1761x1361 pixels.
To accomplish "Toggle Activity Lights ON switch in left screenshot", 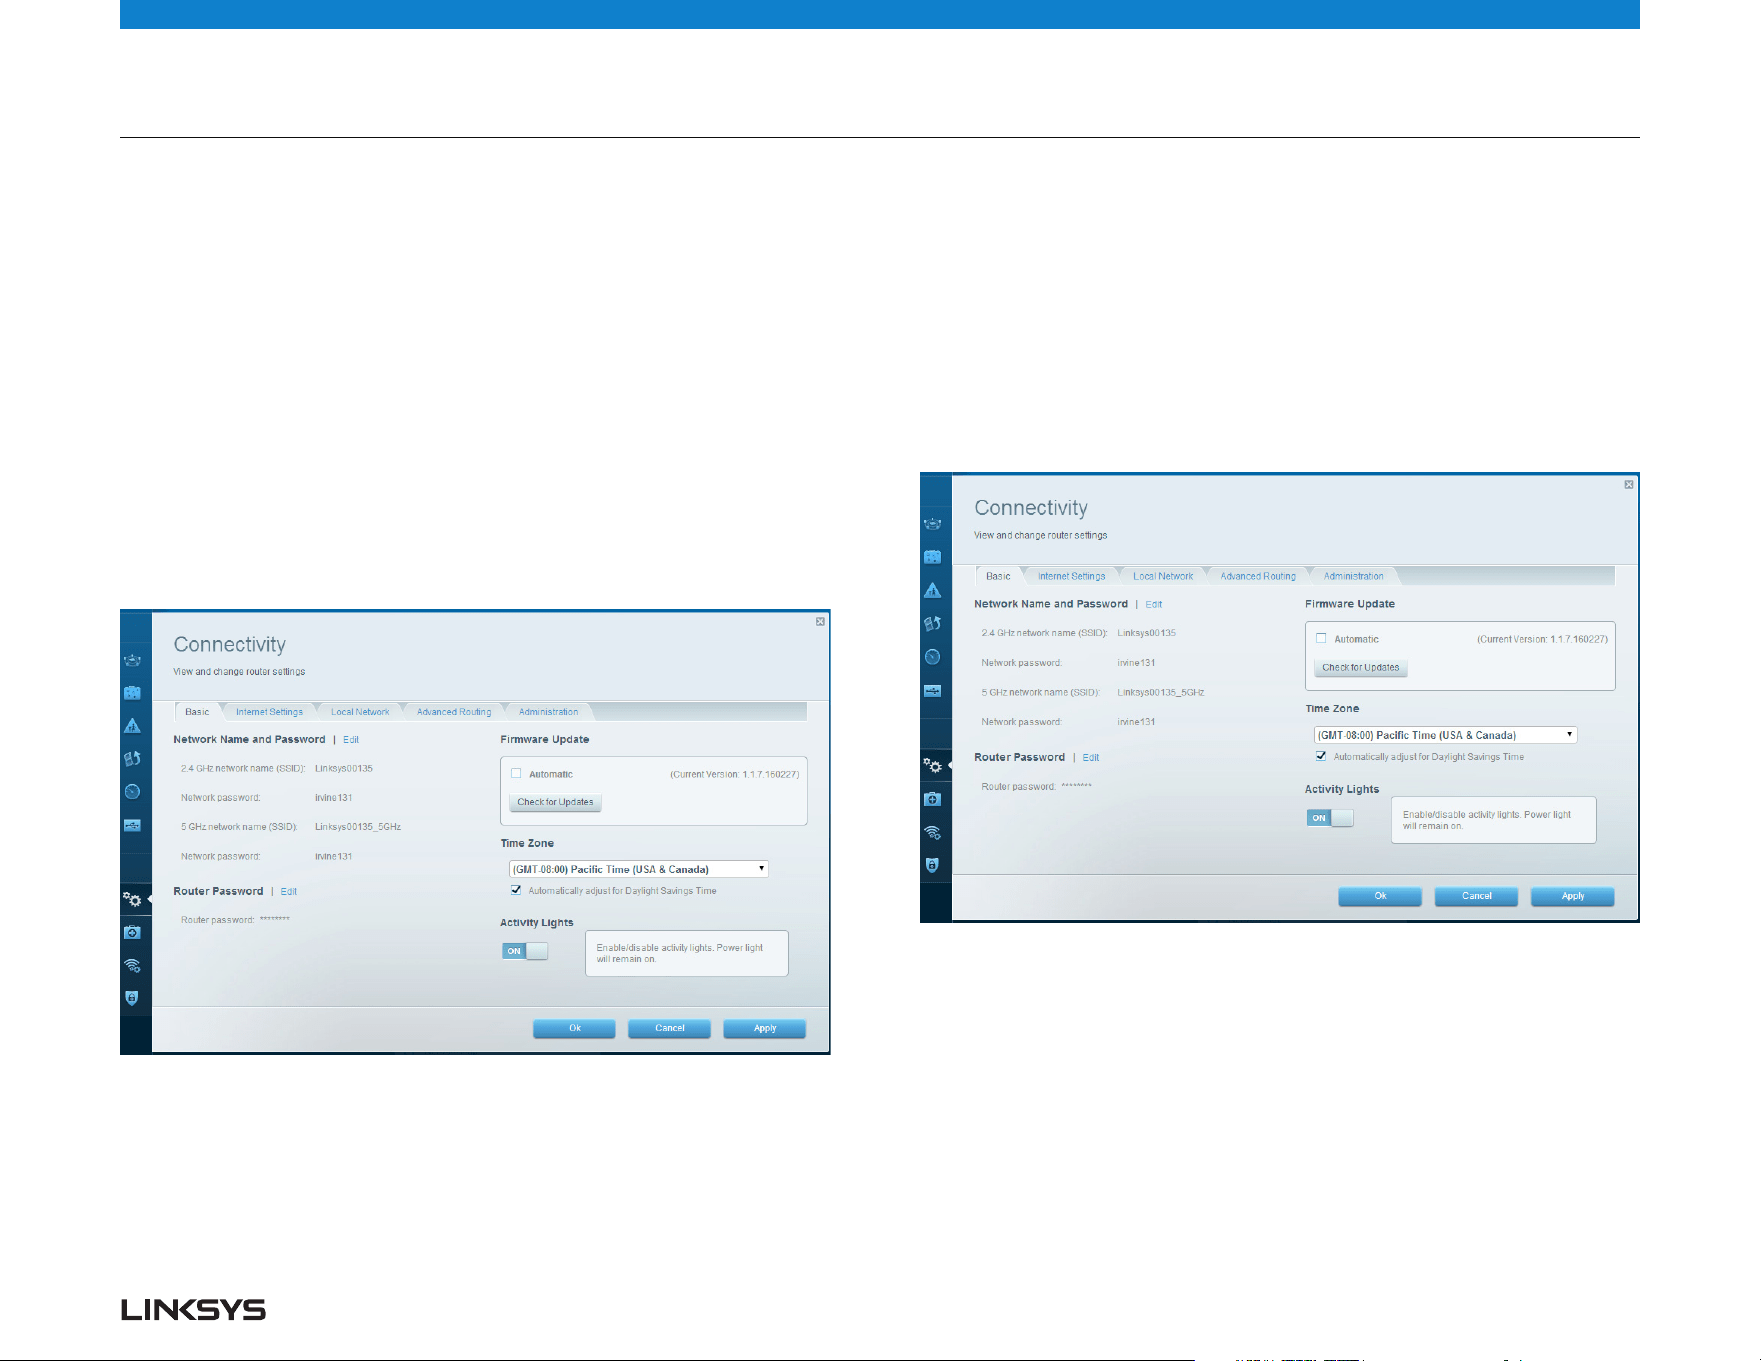I will [525, 951].
